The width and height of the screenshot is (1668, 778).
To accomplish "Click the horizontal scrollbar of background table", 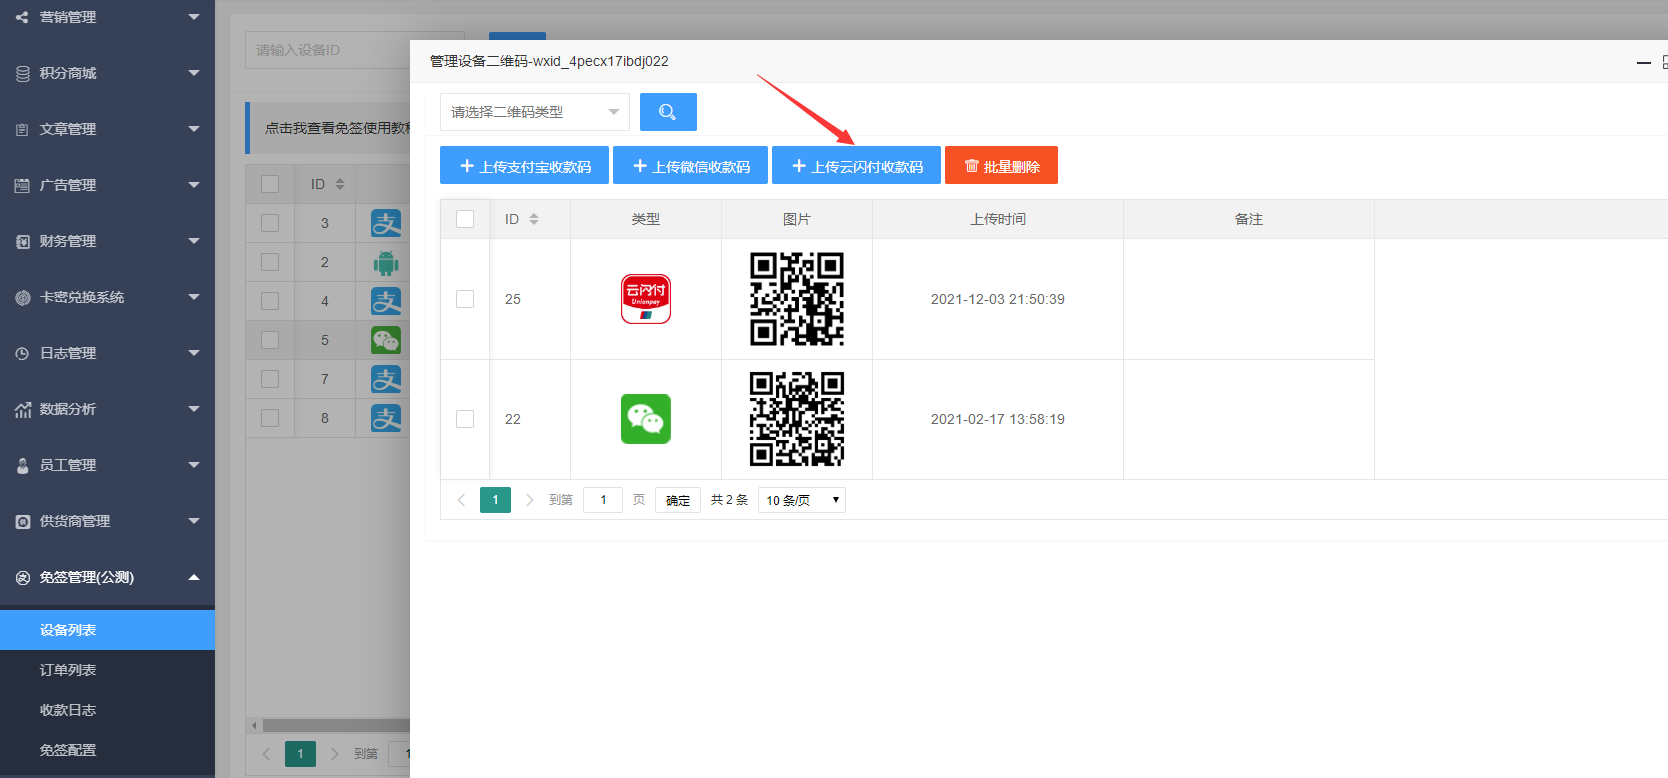I will tap(335, 725).
